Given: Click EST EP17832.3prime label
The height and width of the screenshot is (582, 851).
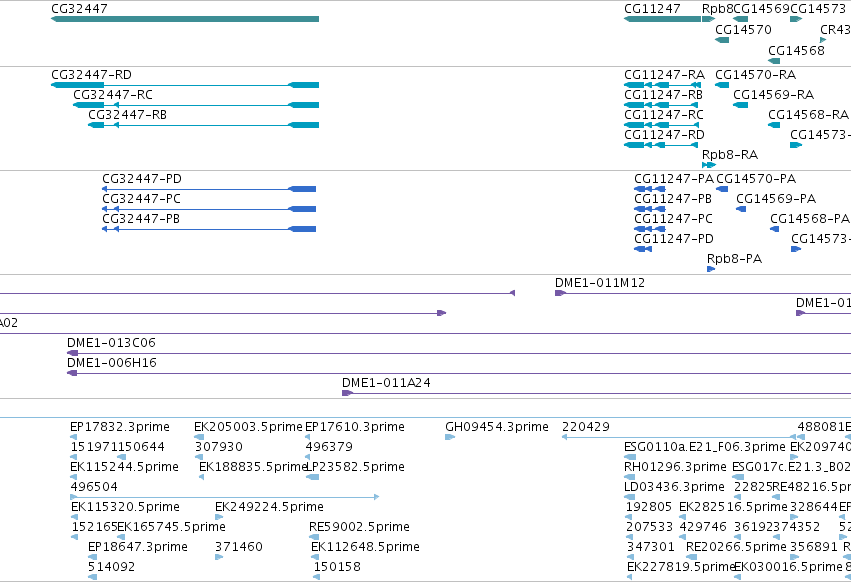Looking at the screenshot, I should 120,427.
